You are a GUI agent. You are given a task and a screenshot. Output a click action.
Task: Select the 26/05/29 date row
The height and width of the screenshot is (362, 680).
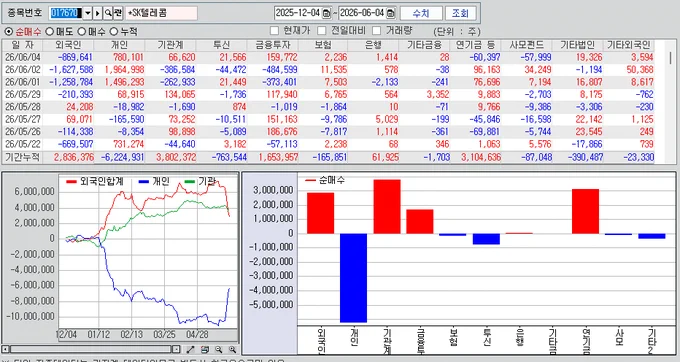[328, 95]
